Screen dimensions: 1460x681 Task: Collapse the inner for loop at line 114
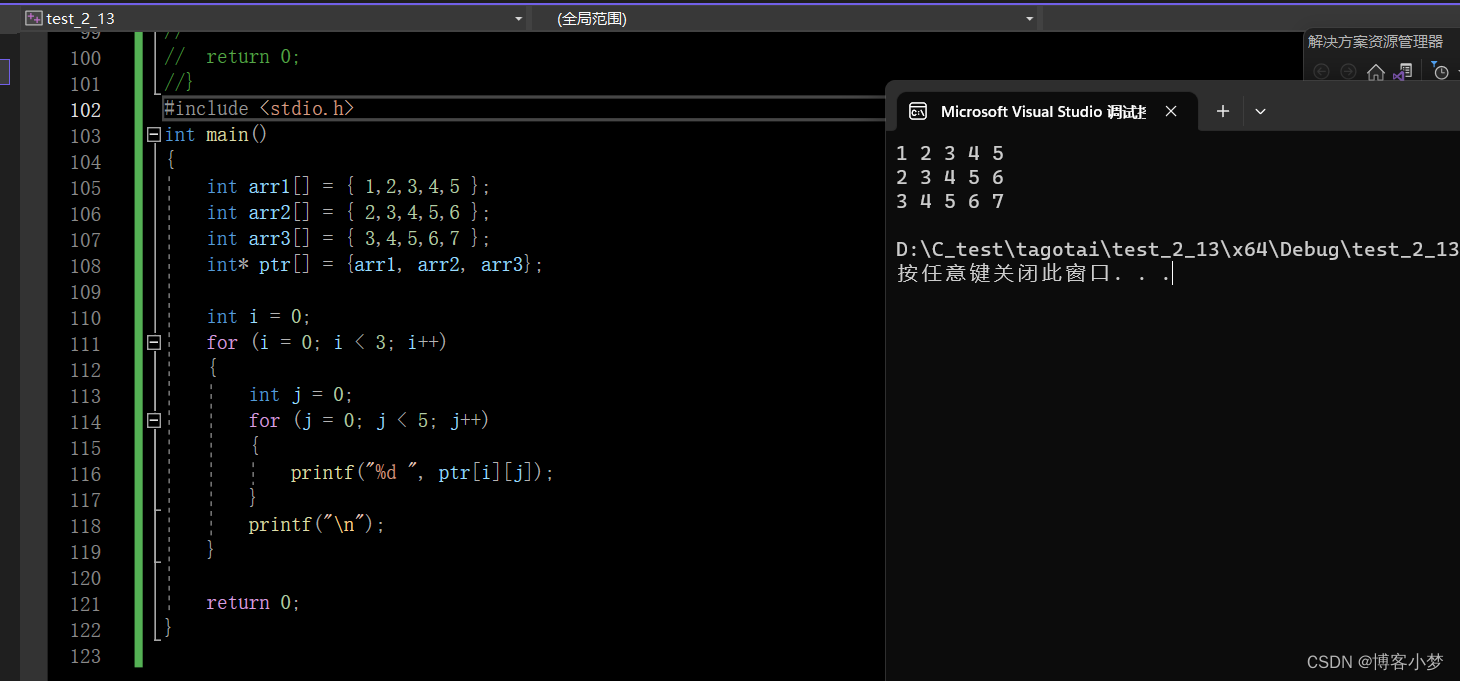[x=154, y=420]
